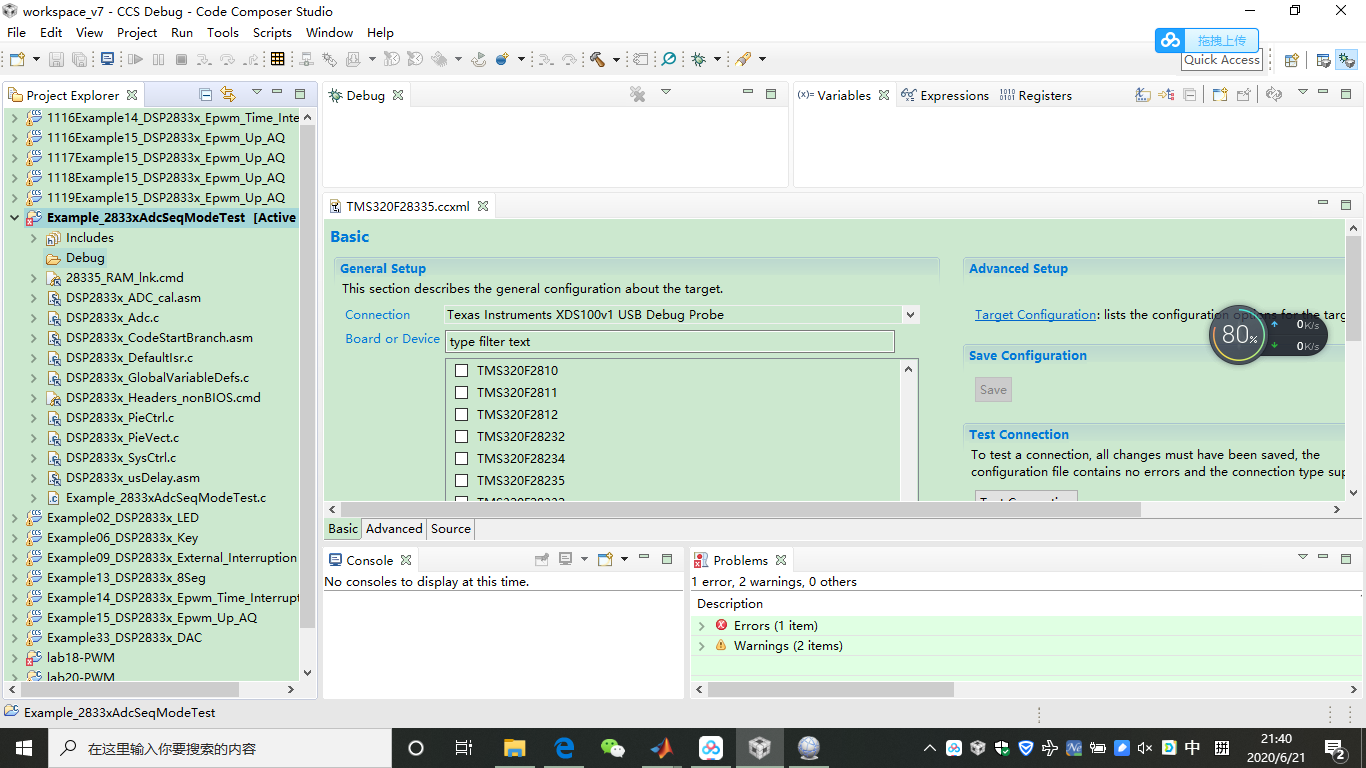The height and width of the screenshot is (768, 1366).
Task: Check the TMS320F28235 device option
Action: pos(461,481)
